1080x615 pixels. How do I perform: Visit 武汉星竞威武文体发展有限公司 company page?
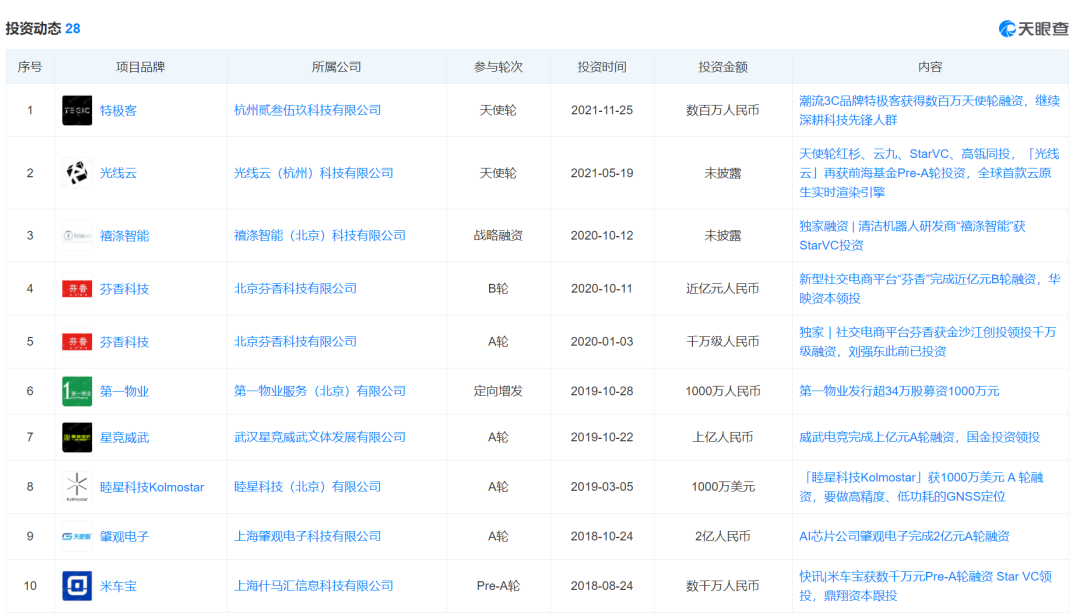click(x=320, y=437)
